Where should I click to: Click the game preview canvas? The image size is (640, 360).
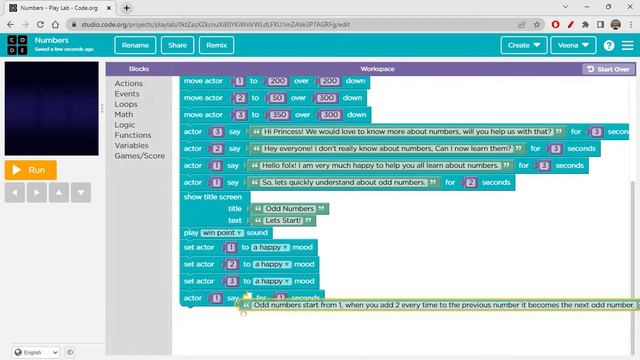51,109
